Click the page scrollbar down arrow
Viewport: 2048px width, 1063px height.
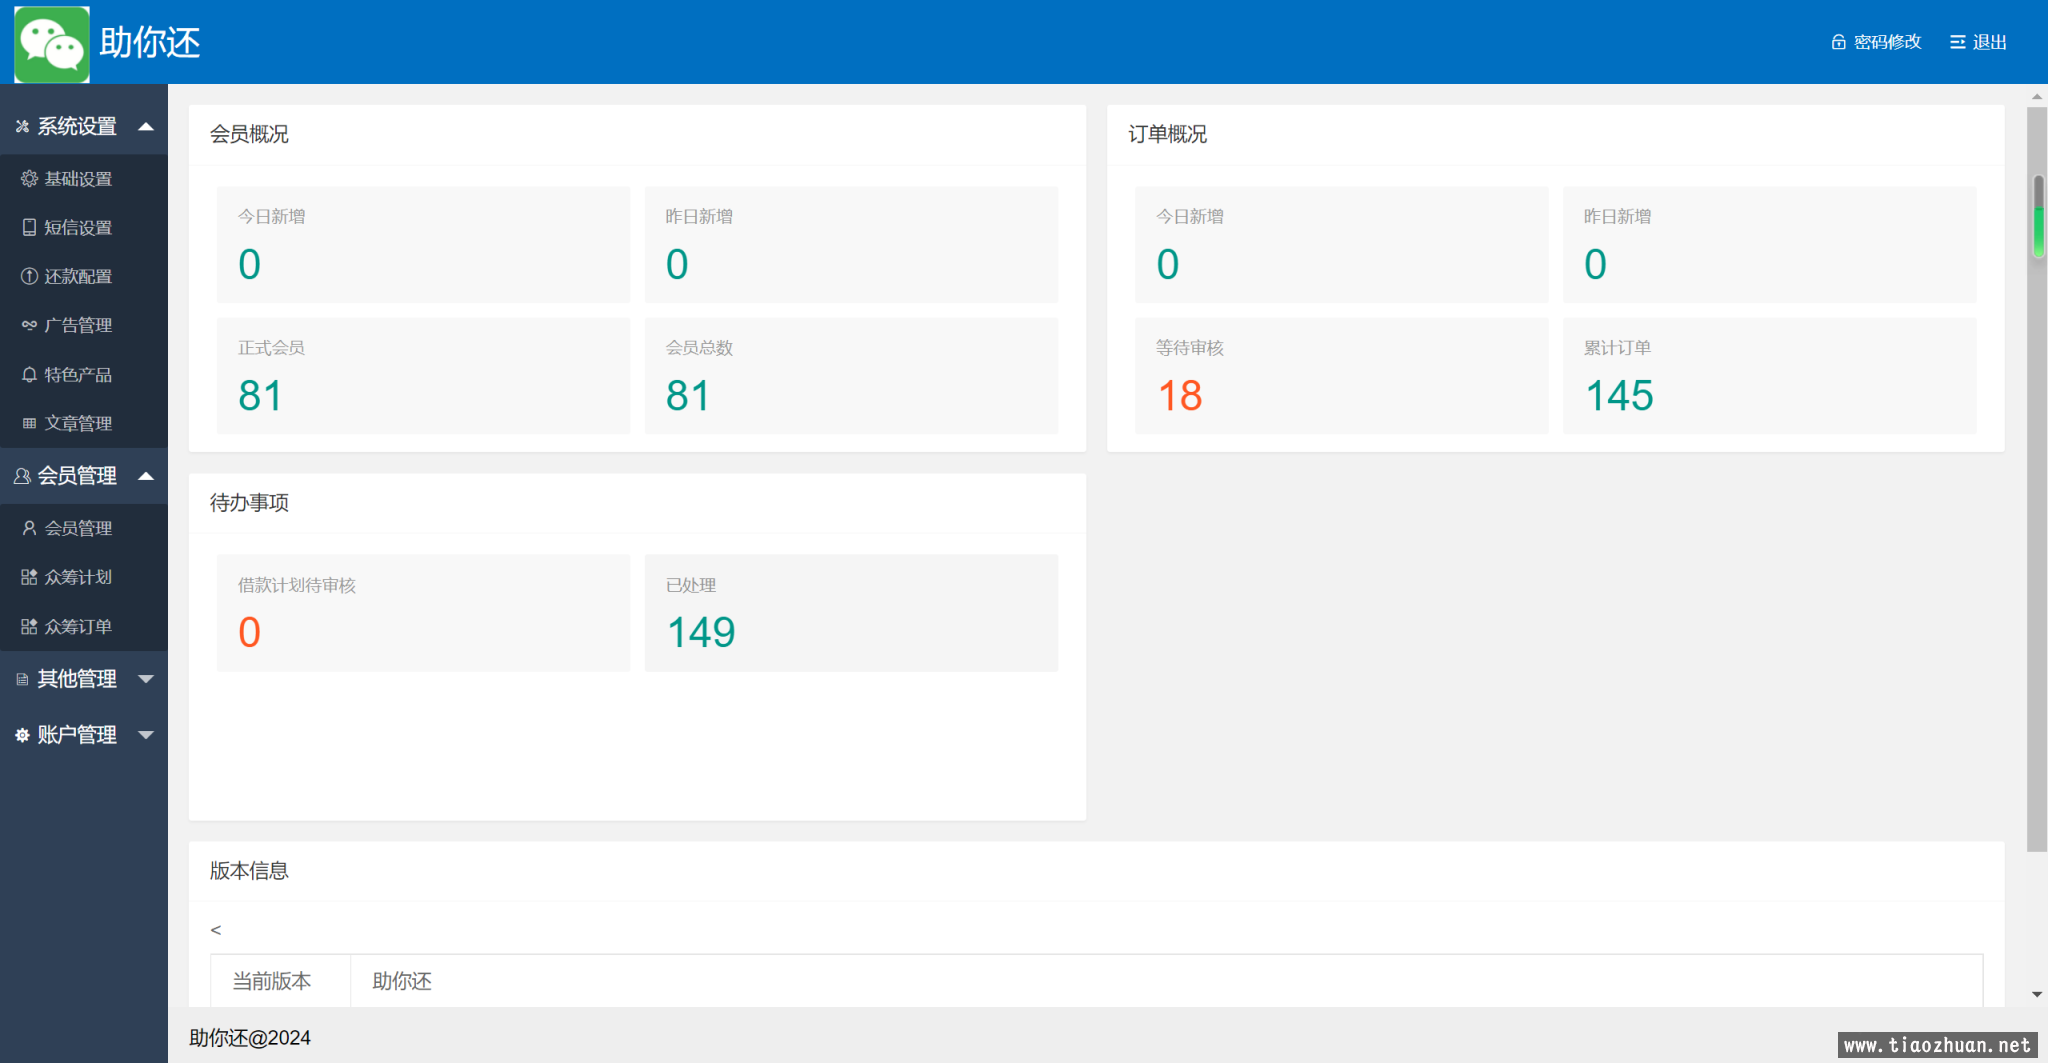[2037, 995]
